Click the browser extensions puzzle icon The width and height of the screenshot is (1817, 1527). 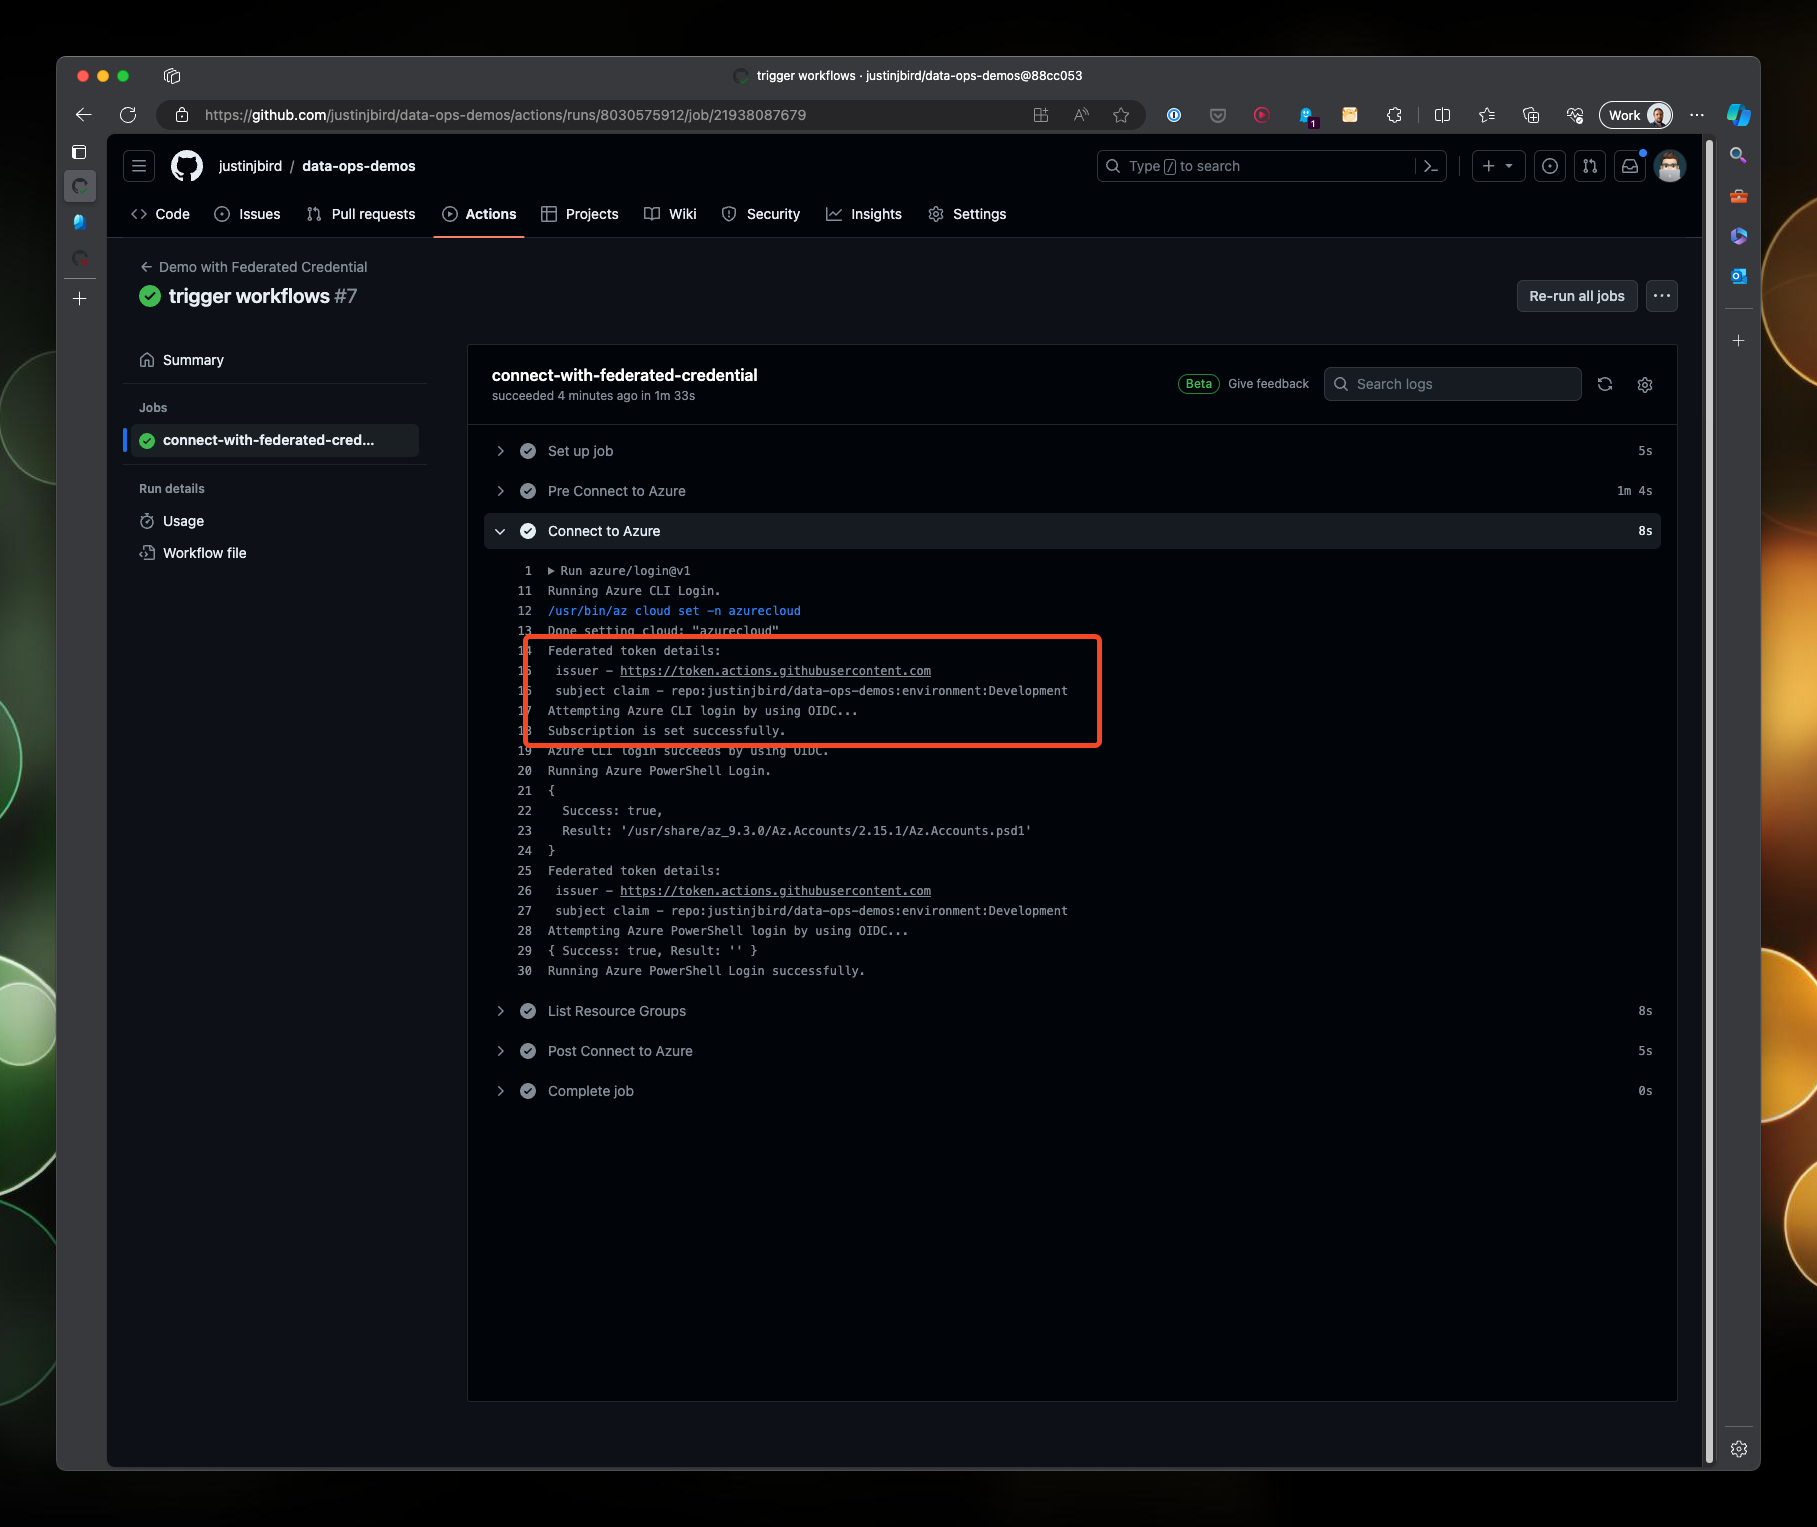click(x=1394, y=115)
